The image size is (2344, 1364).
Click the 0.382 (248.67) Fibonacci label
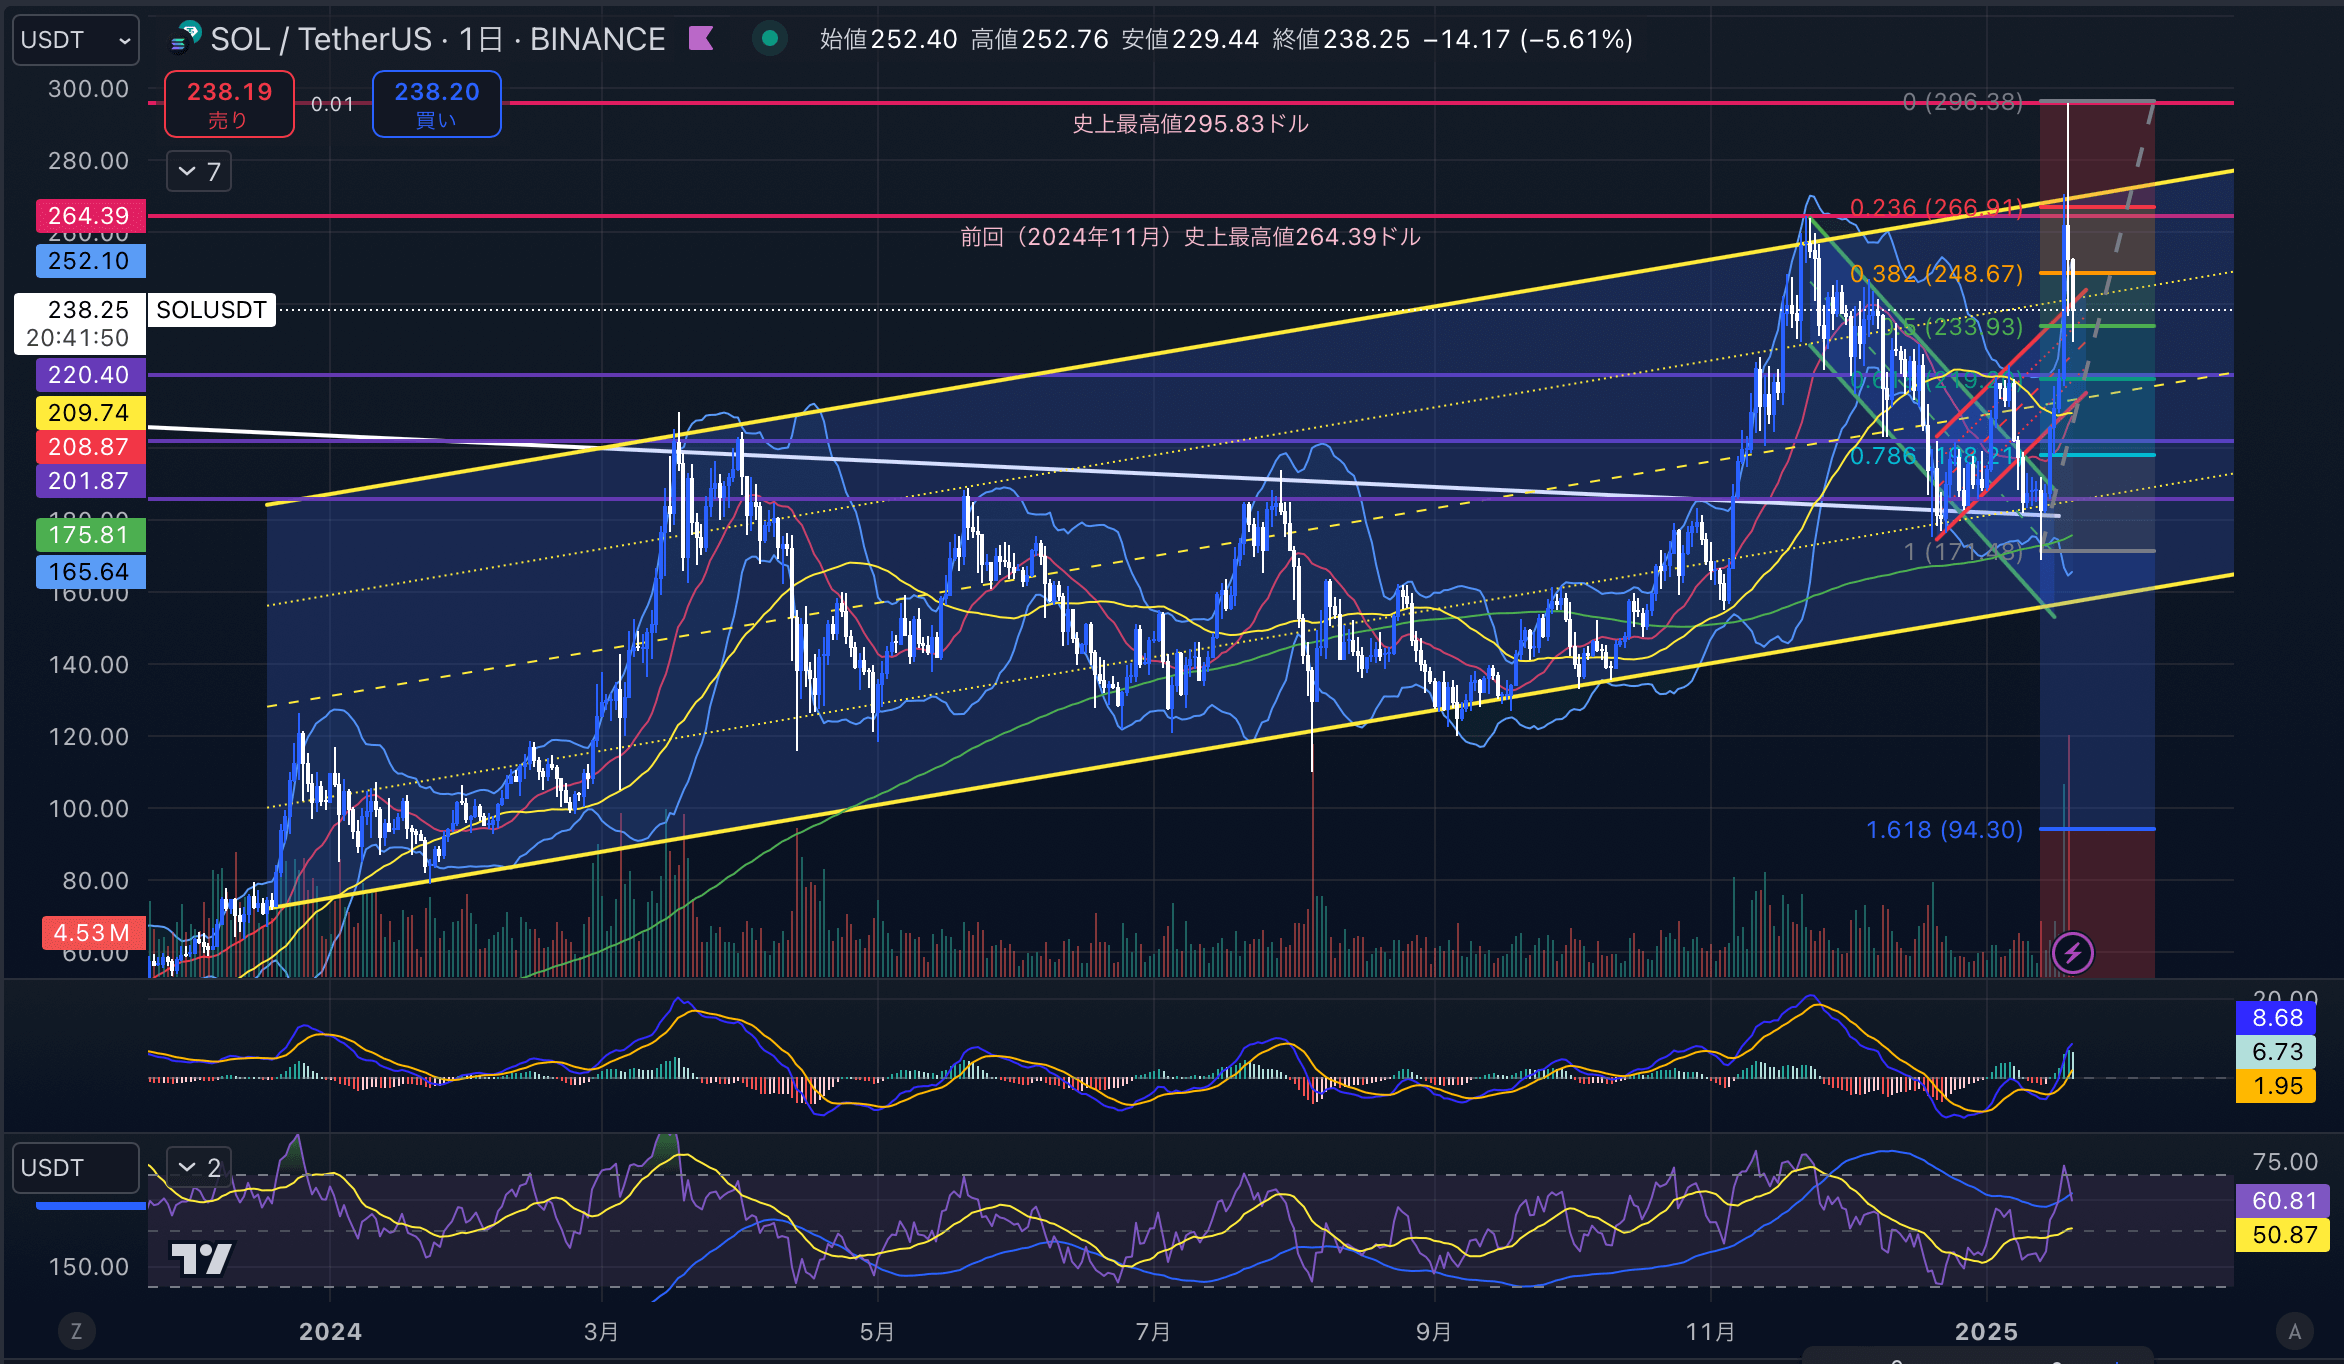tap(1936, 274)
